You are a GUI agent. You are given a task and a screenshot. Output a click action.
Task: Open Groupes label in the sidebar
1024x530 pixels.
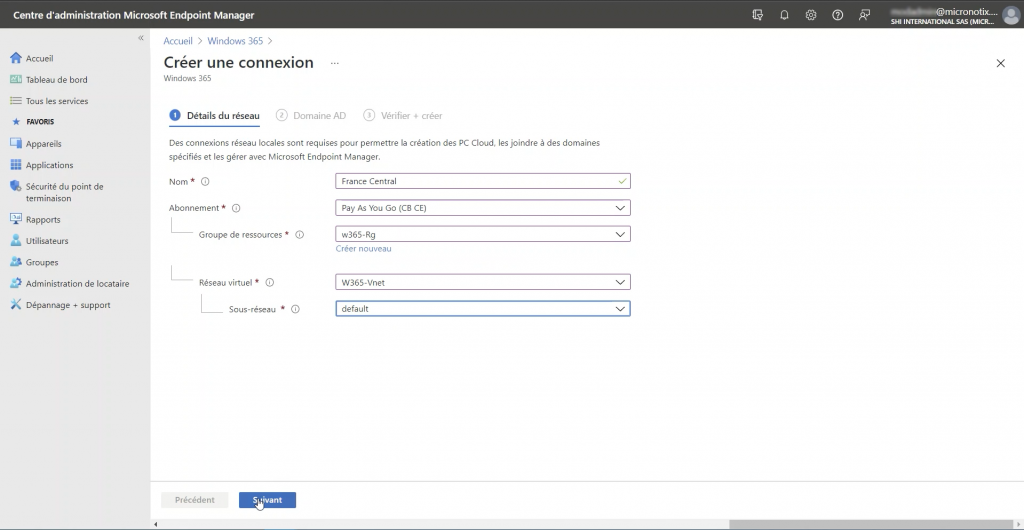(42, 262)
